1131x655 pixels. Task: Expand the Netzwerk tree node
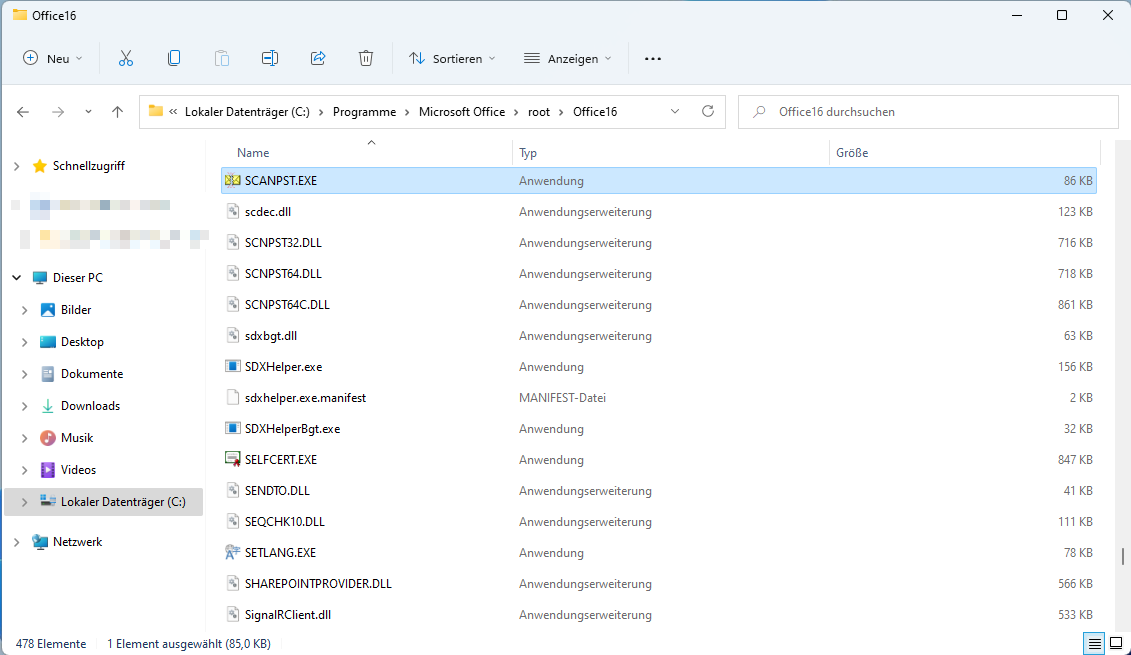(x=17, y=542)
